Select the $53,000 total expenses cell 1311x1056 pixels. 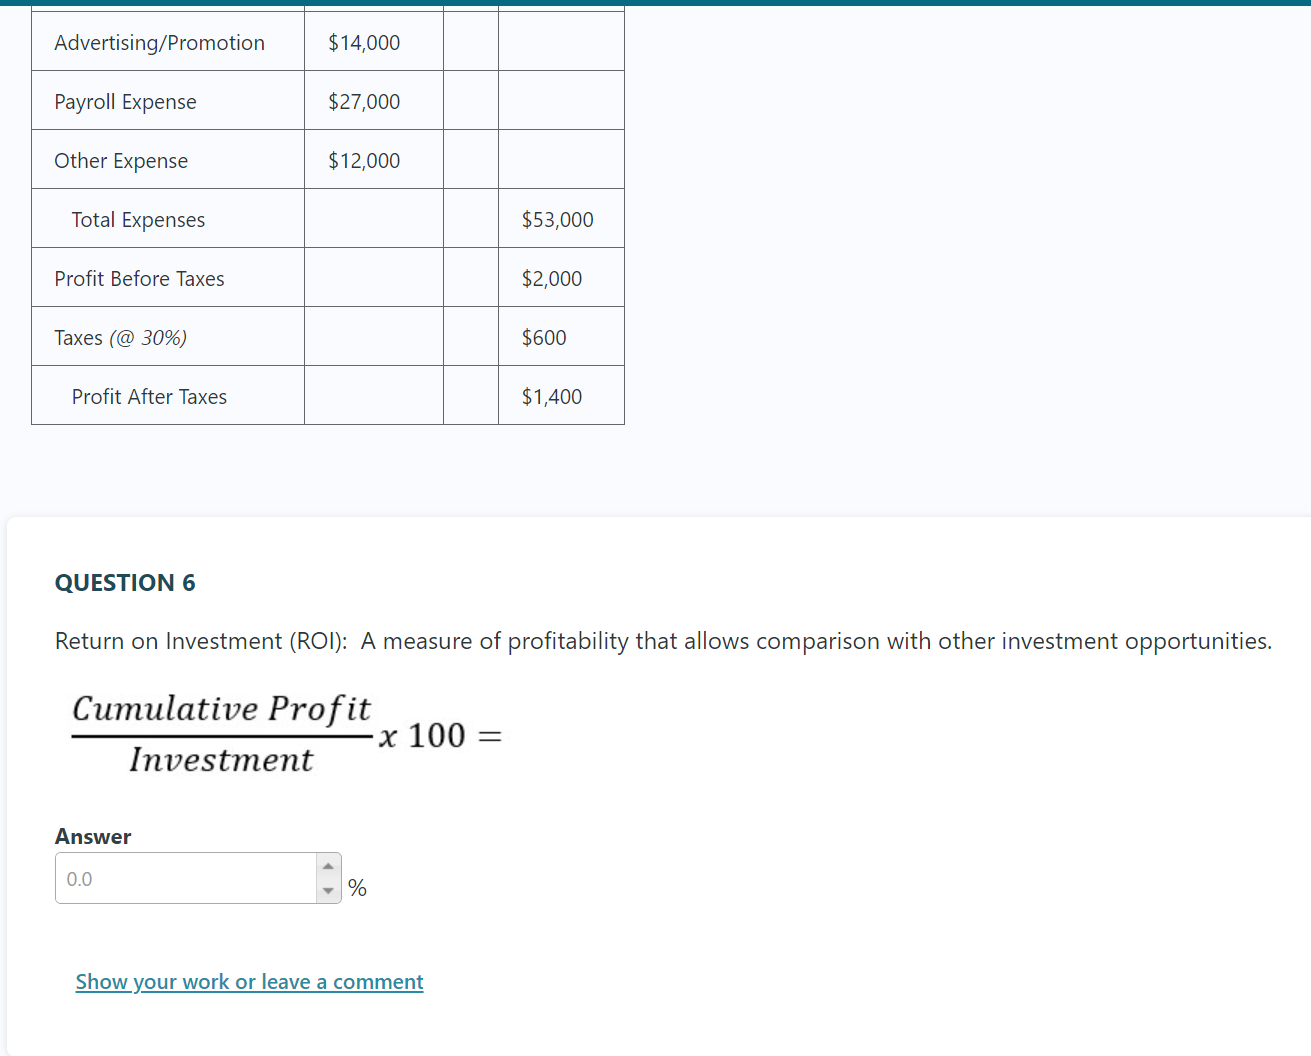pos(557,219)
